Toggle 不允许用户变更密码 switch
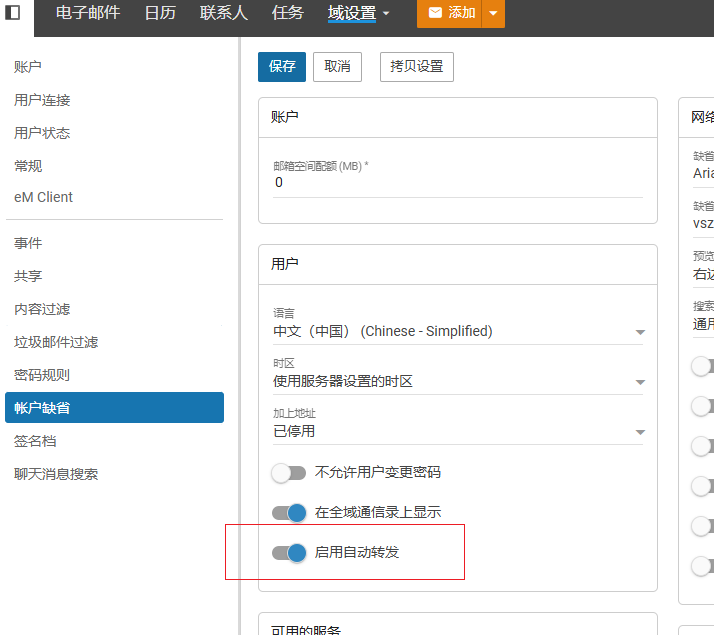The image size is (714, 635). 289,473
